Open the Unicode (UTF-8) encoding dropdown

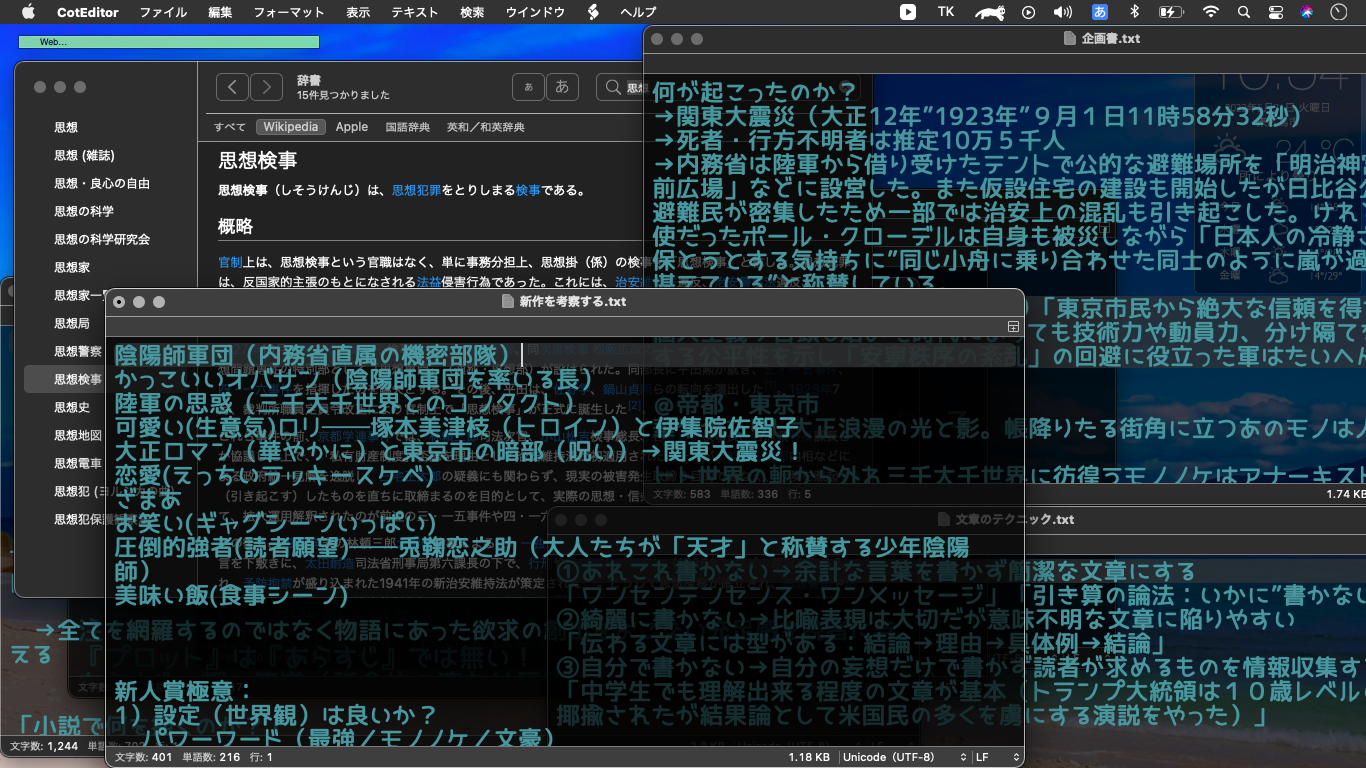pos(905,757)
